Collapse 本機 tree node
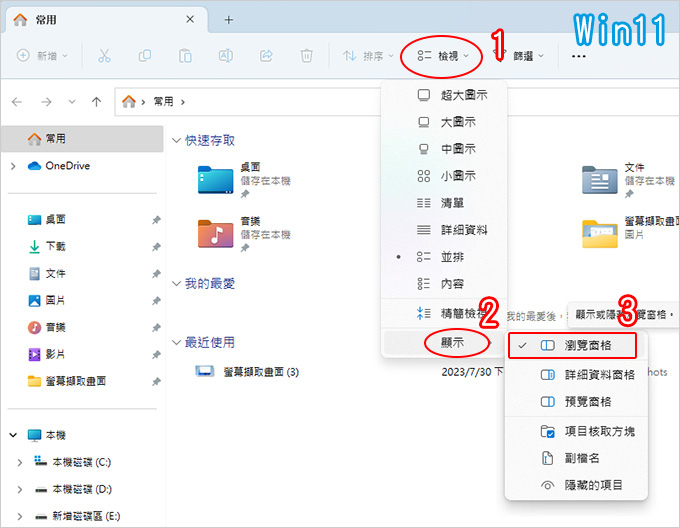The image size is (680, 528). [13, 435]
